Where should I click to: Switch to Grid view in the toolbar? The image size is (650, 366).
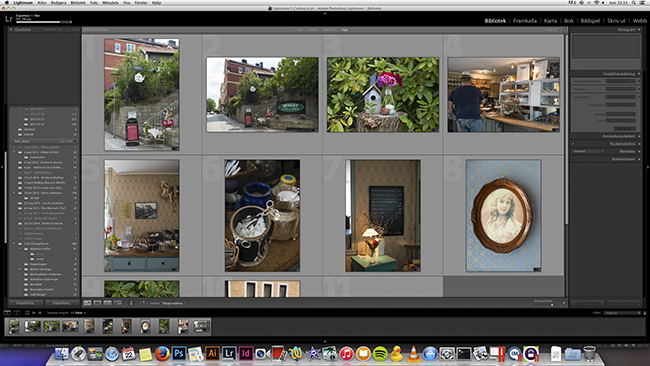(x=87, y=303)
